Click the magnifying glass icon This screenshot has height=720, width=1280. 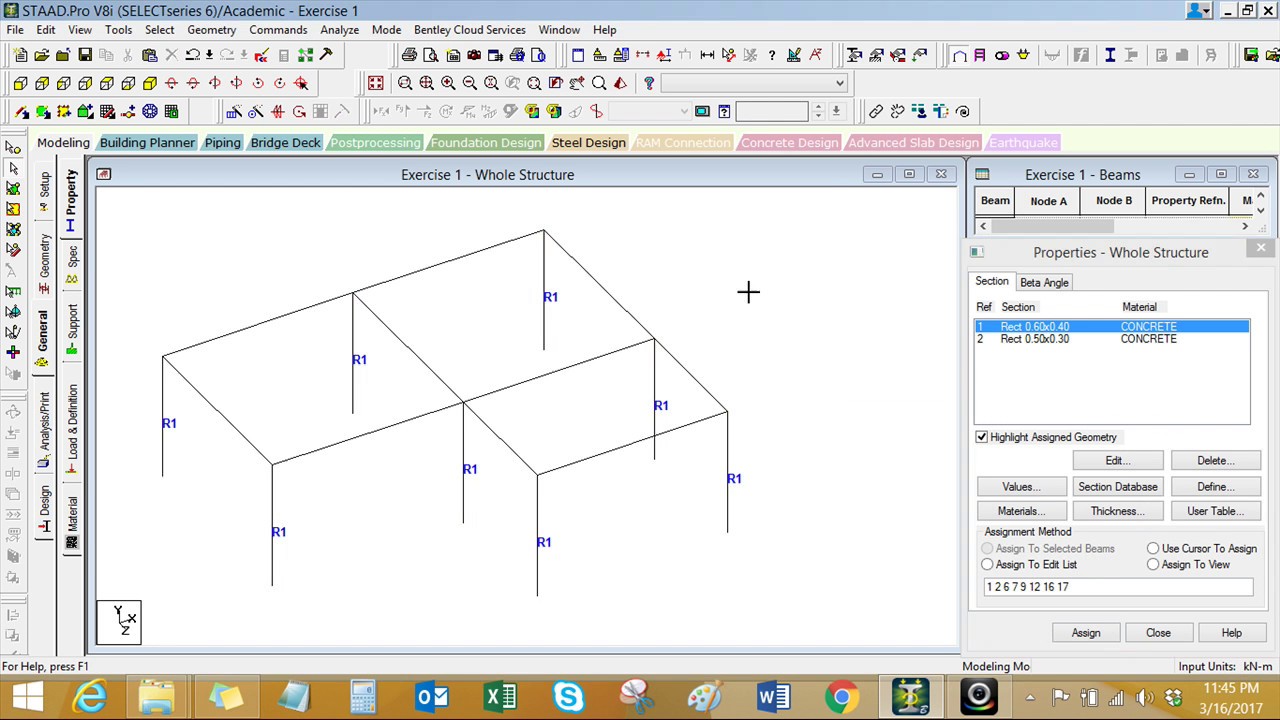pos(599,83)
